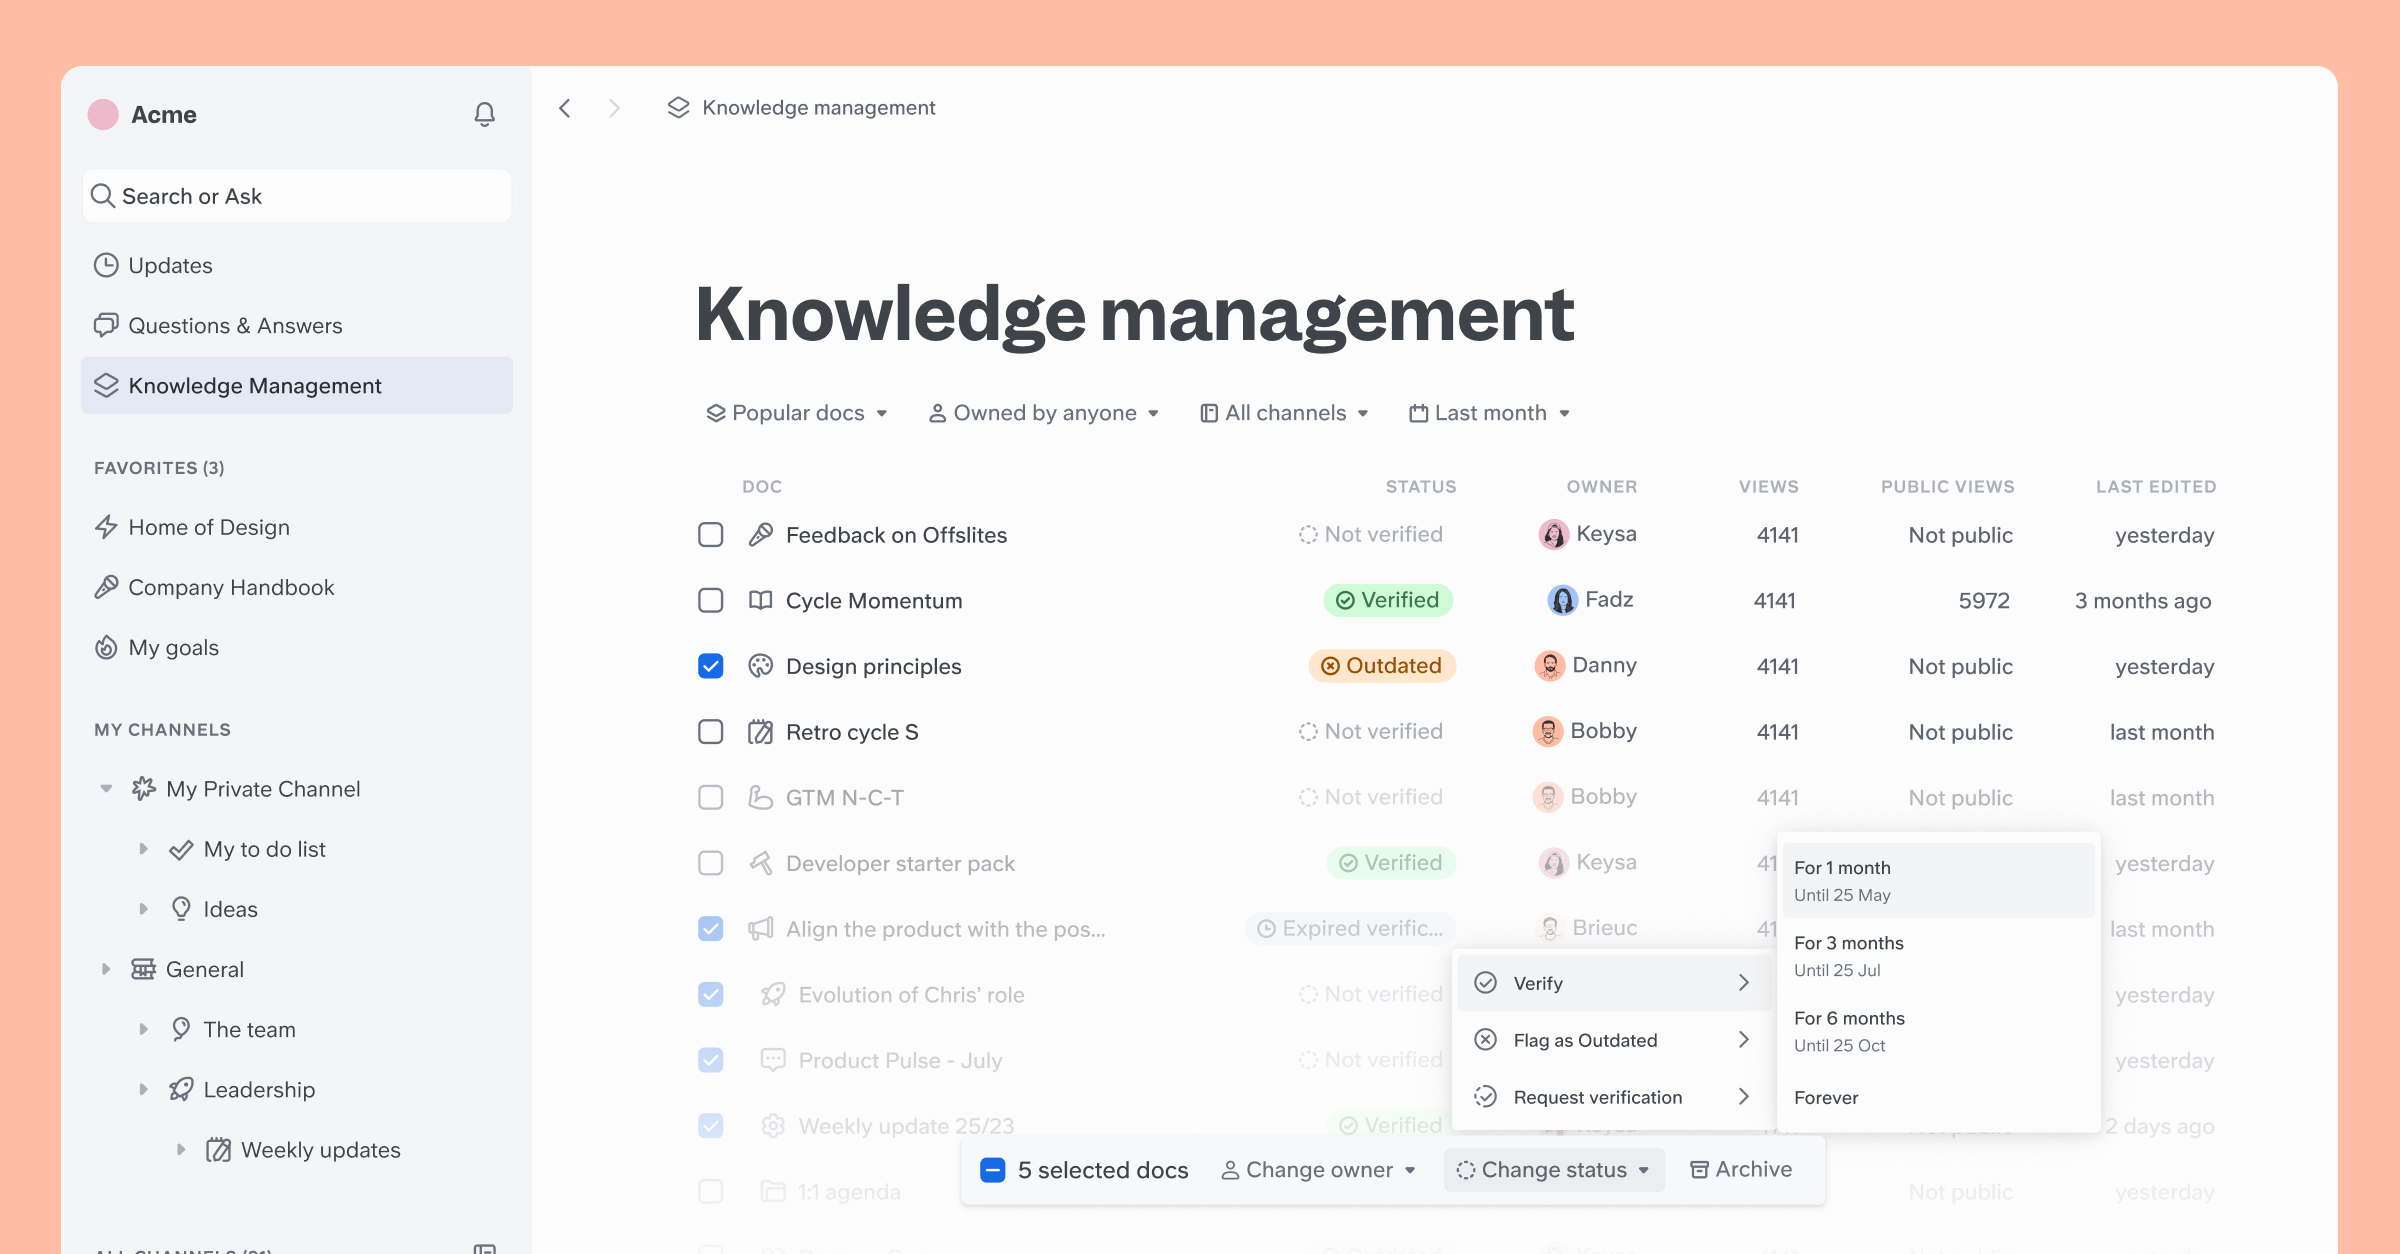Image resolution: width=2400 pixels, height=1254 pixels.
Task: Click the My to do list checkmark icon
Action: [x=181, y=849]
